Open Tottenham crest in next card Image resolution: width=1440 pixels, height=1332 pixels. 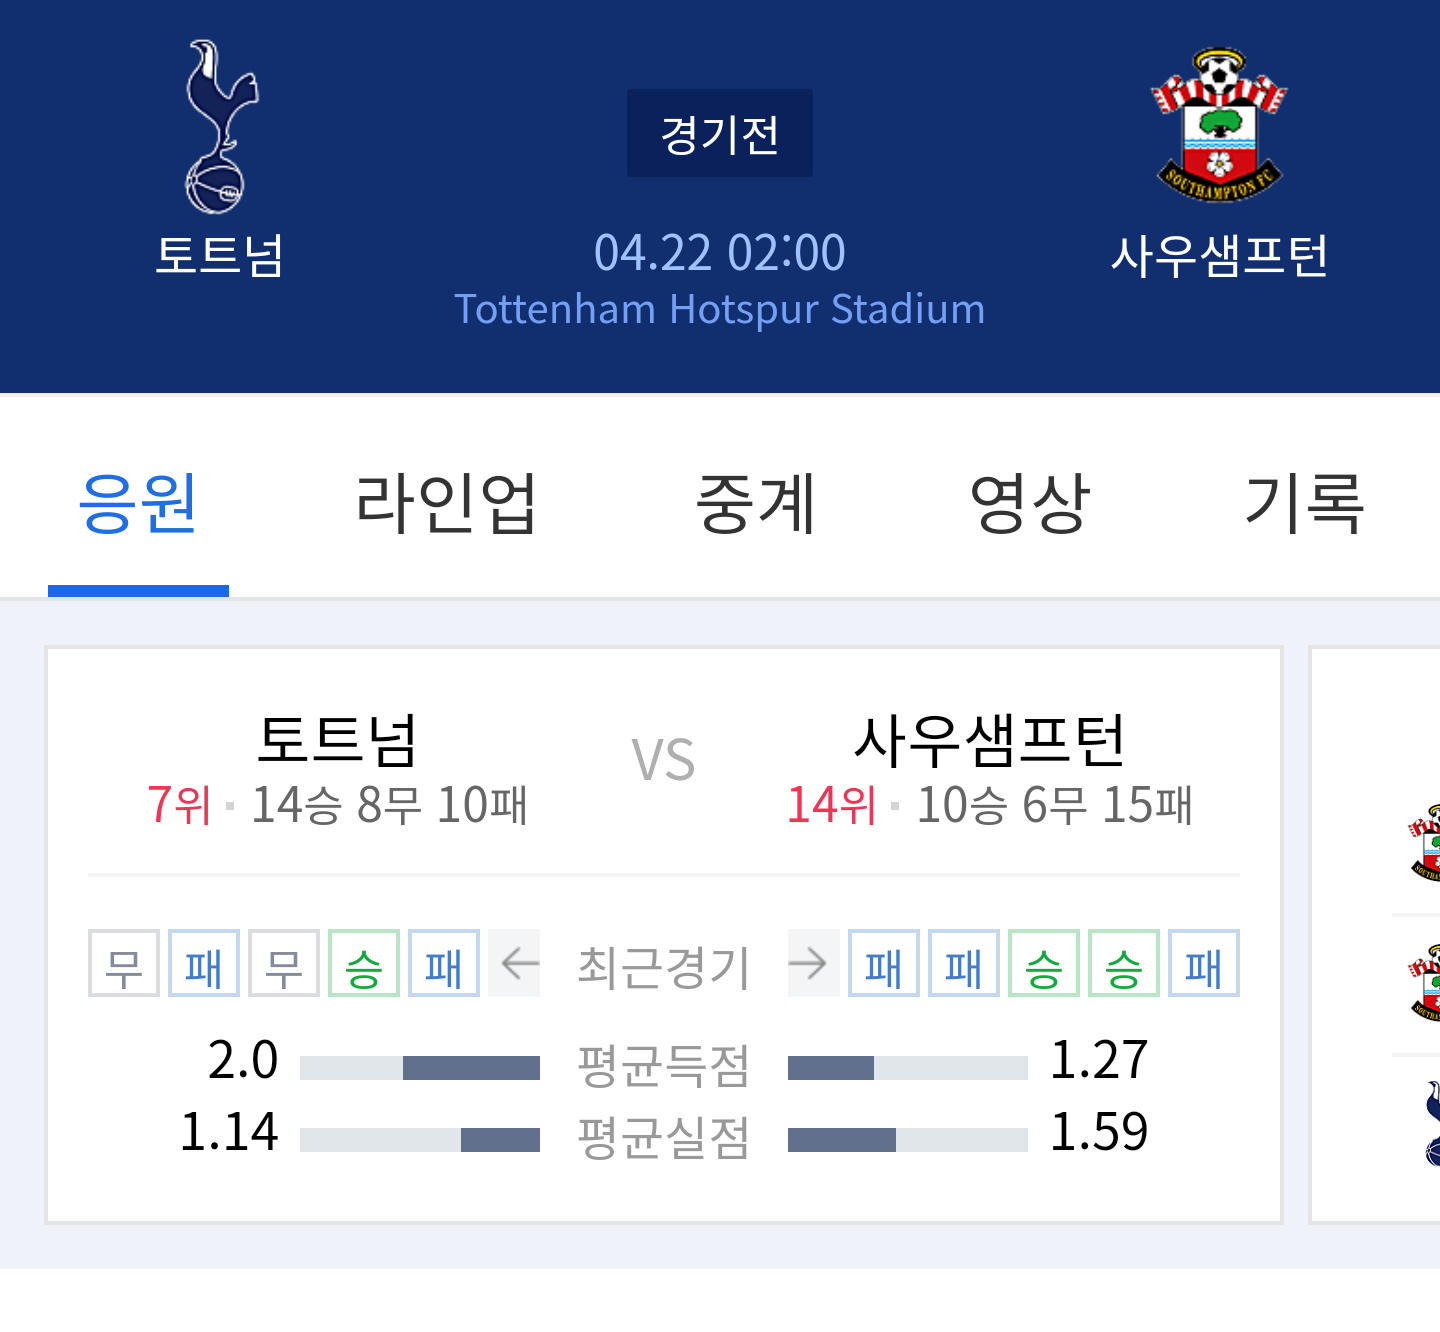[1432, 1123]
